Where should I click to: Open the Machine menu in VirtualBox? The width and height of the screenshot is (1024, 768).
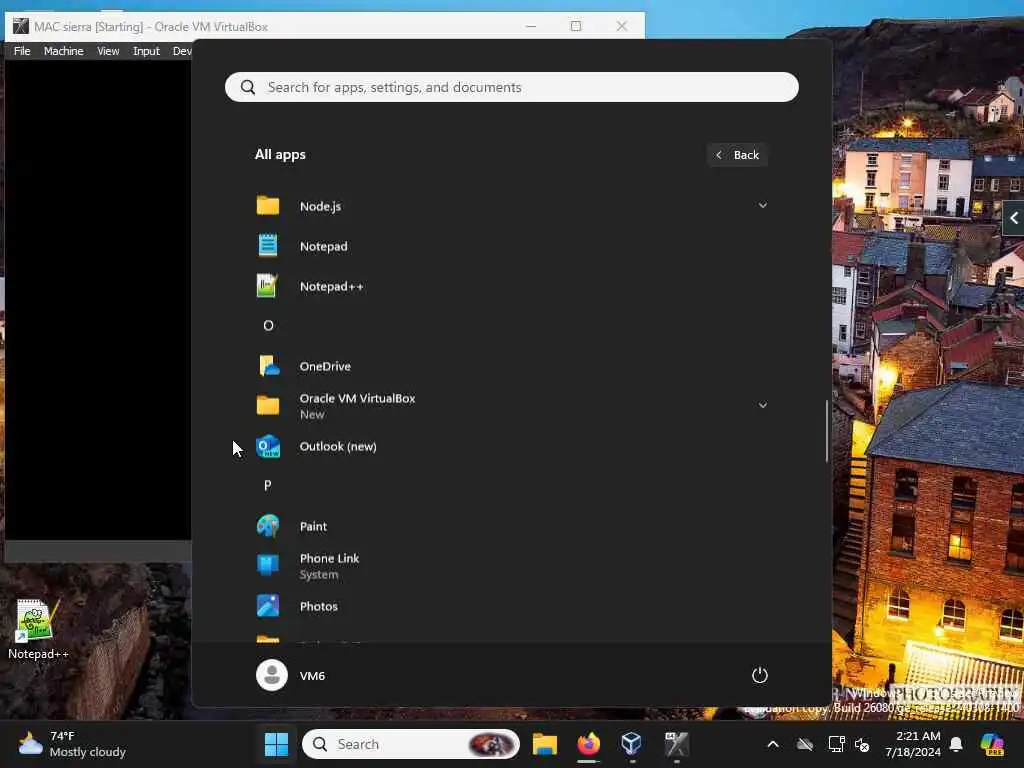click(x=63, y=51)
